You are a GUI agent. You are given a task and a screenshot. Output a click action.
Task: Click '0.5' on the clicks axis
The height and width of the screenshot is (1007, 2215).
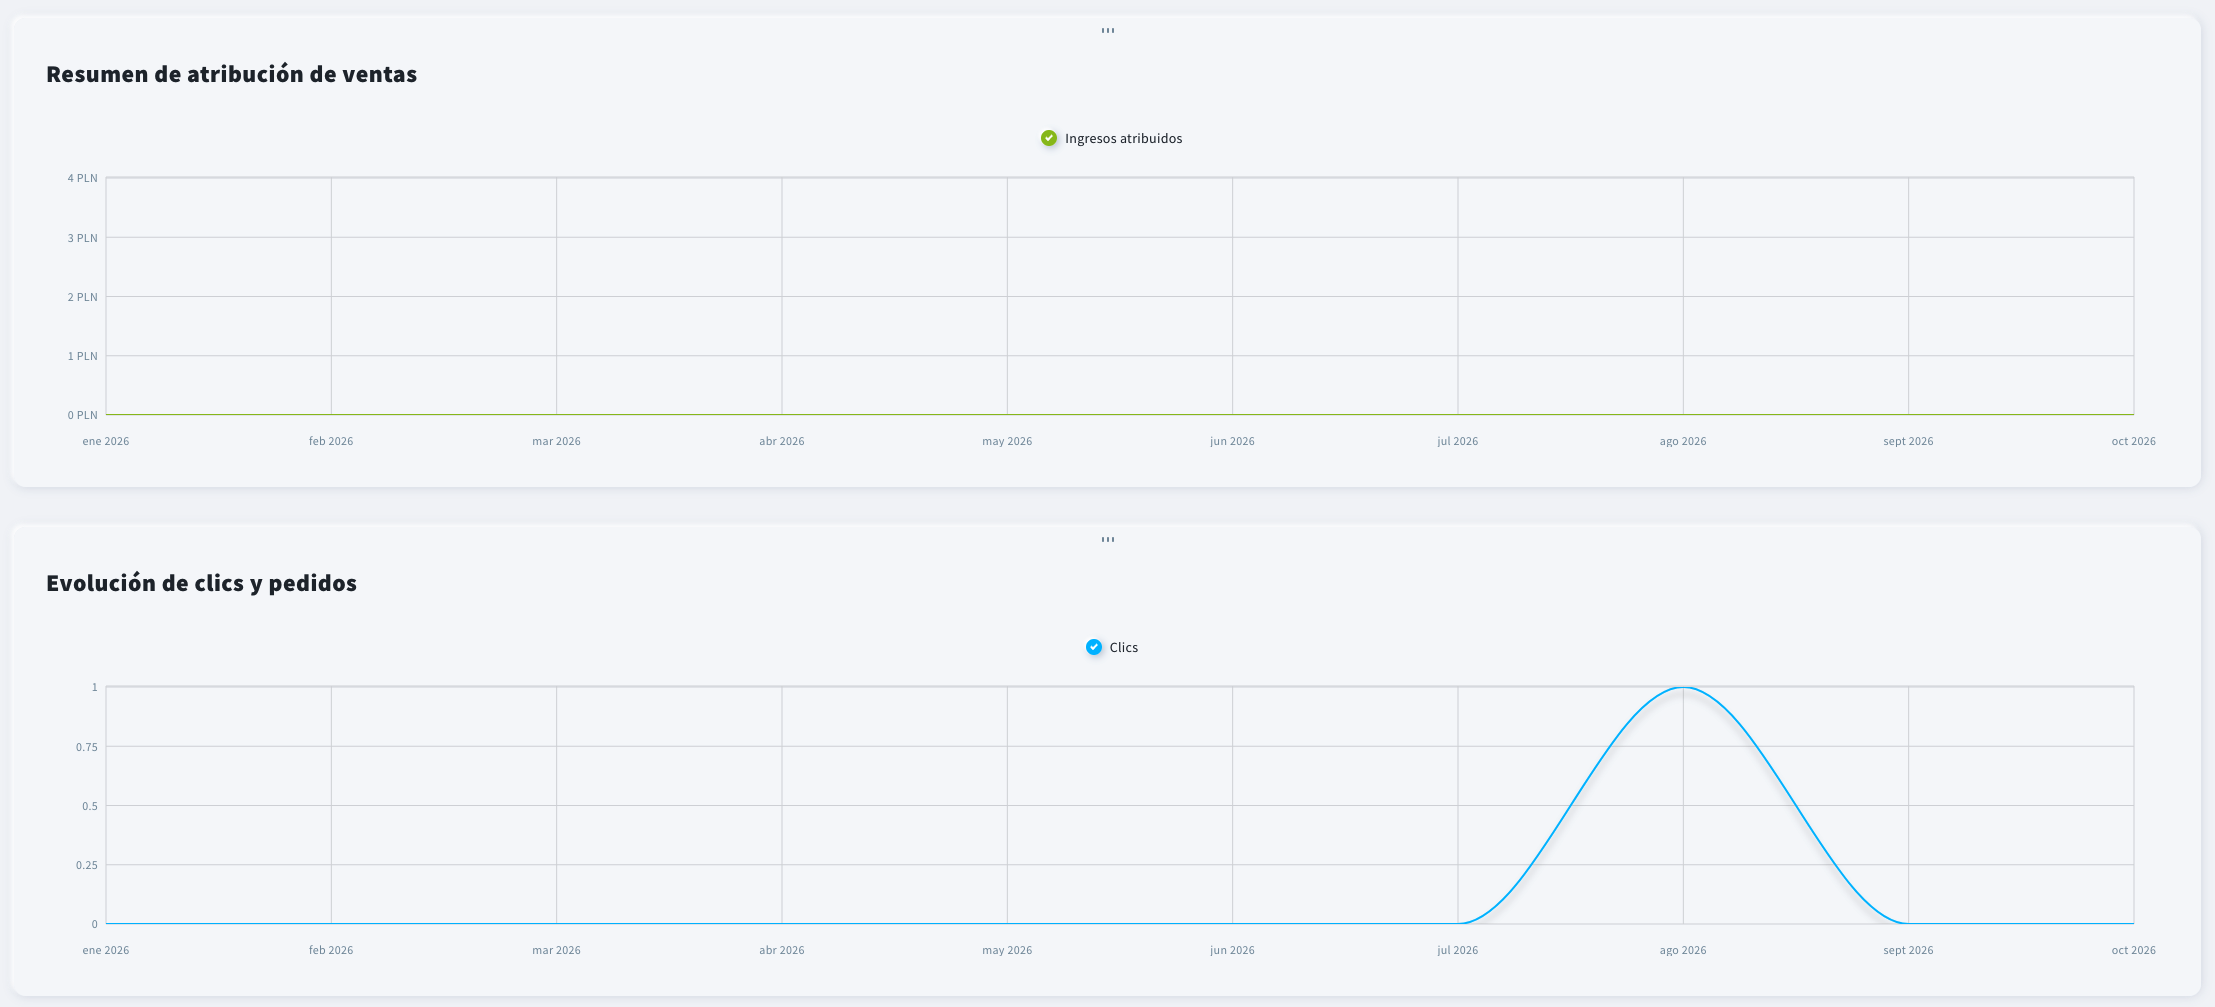[90, 806]
